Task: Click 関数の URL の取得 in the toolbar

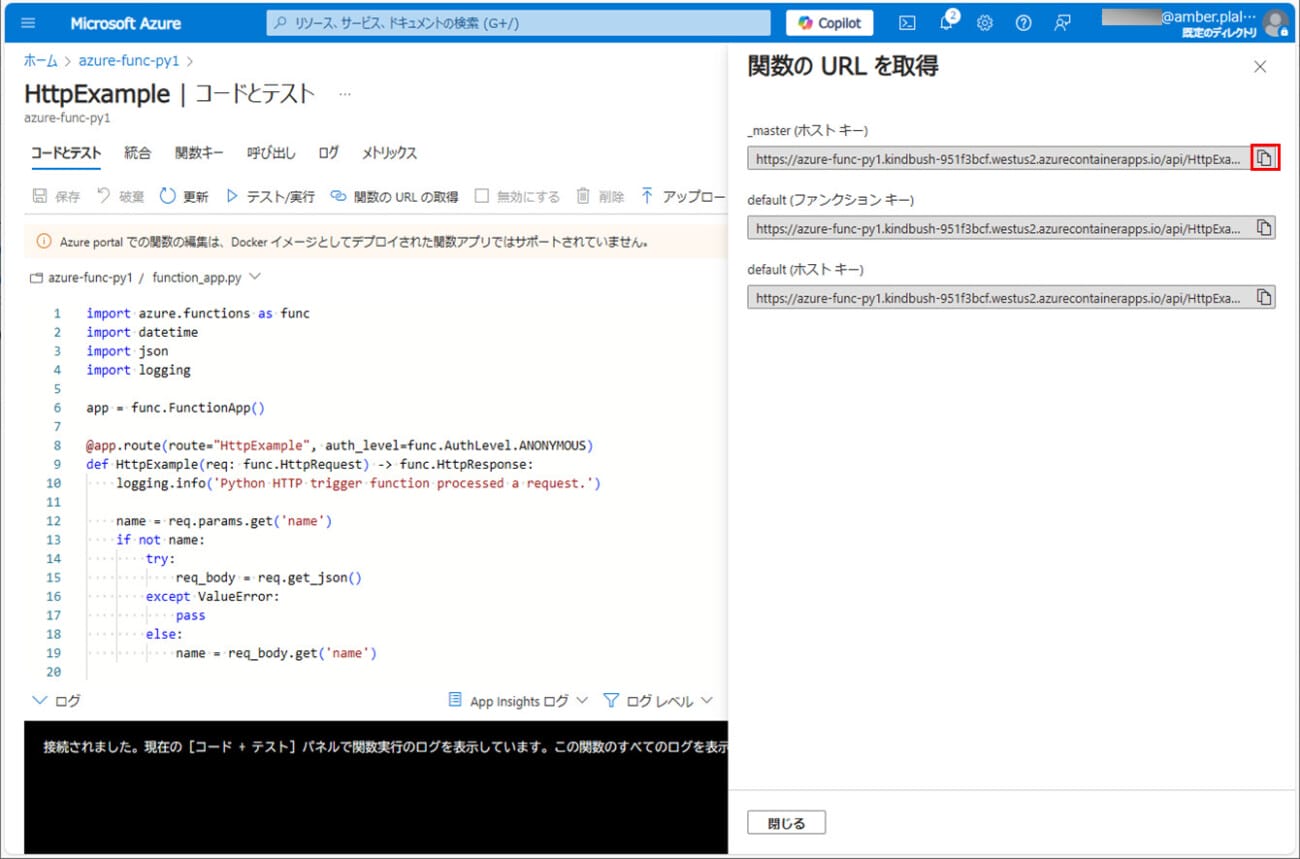Action: click(x=394, y=197)
